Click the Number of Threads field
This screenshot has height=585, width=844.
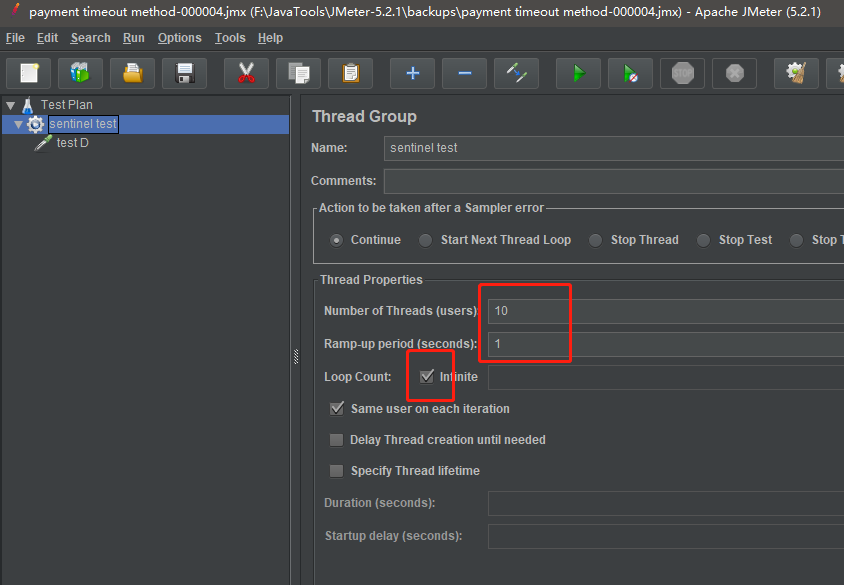(x=666, y=311)
